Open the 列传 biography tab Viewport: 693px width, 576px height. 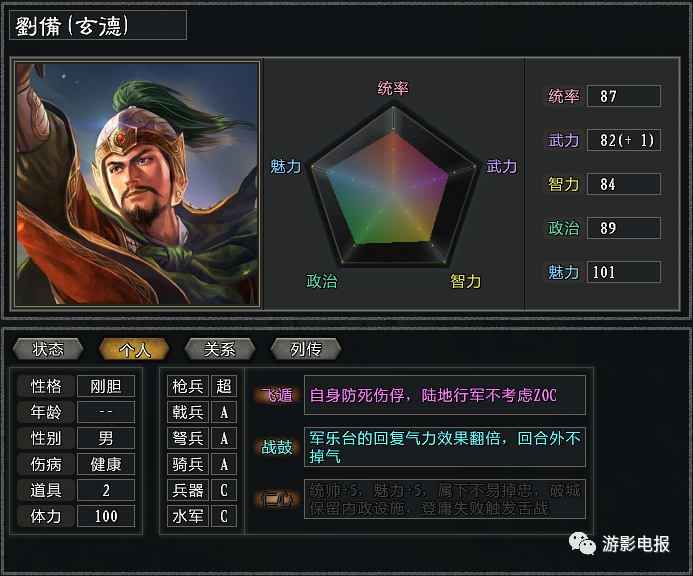306,349
